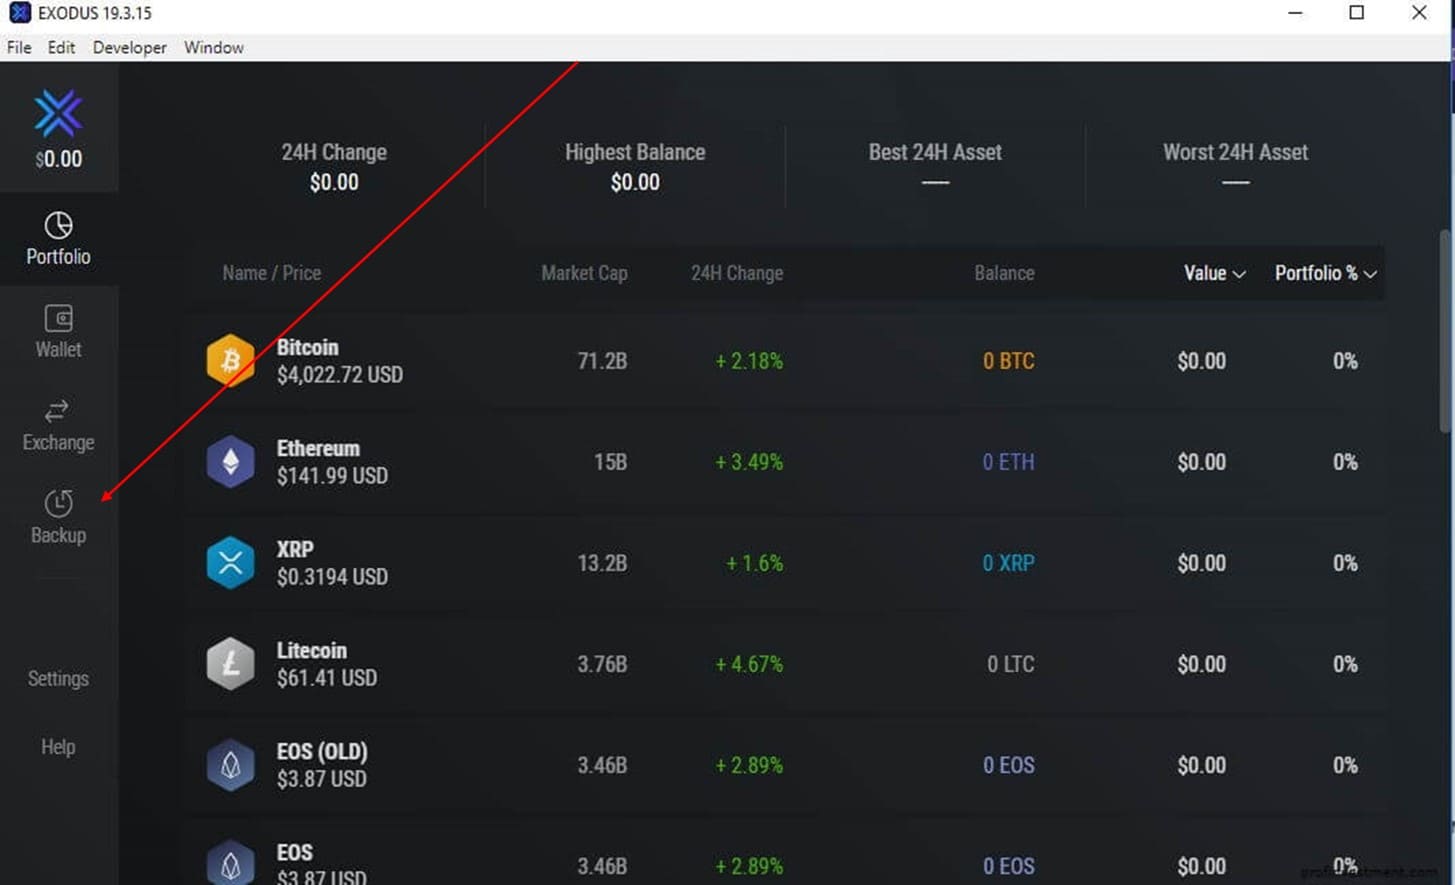Open the Window menu
Image resolution: width=1455 pixels, height=885 pixels.
pos(214,47)
